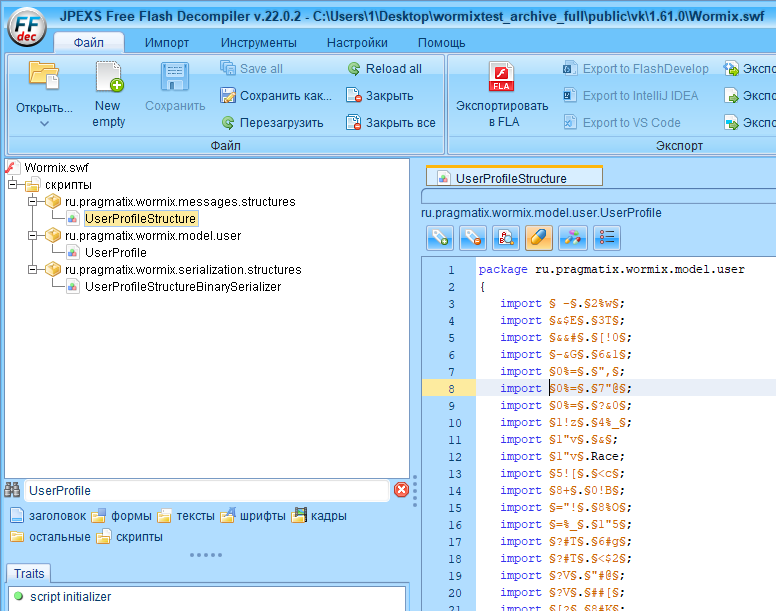
Task: Click Reload all in the ribbon
Action: (x=385, y=68)
